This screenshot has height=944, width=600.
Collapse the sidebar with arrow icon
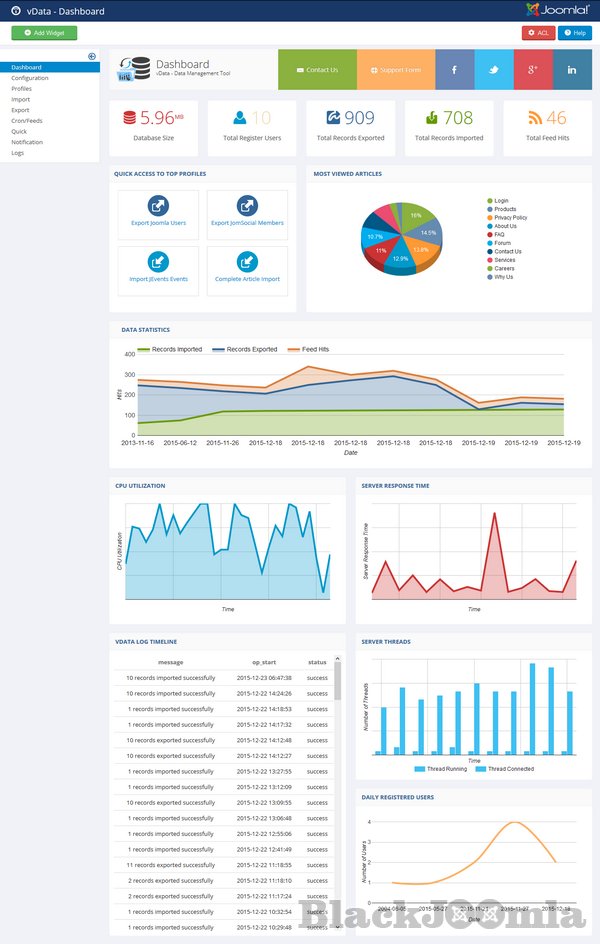92,56
